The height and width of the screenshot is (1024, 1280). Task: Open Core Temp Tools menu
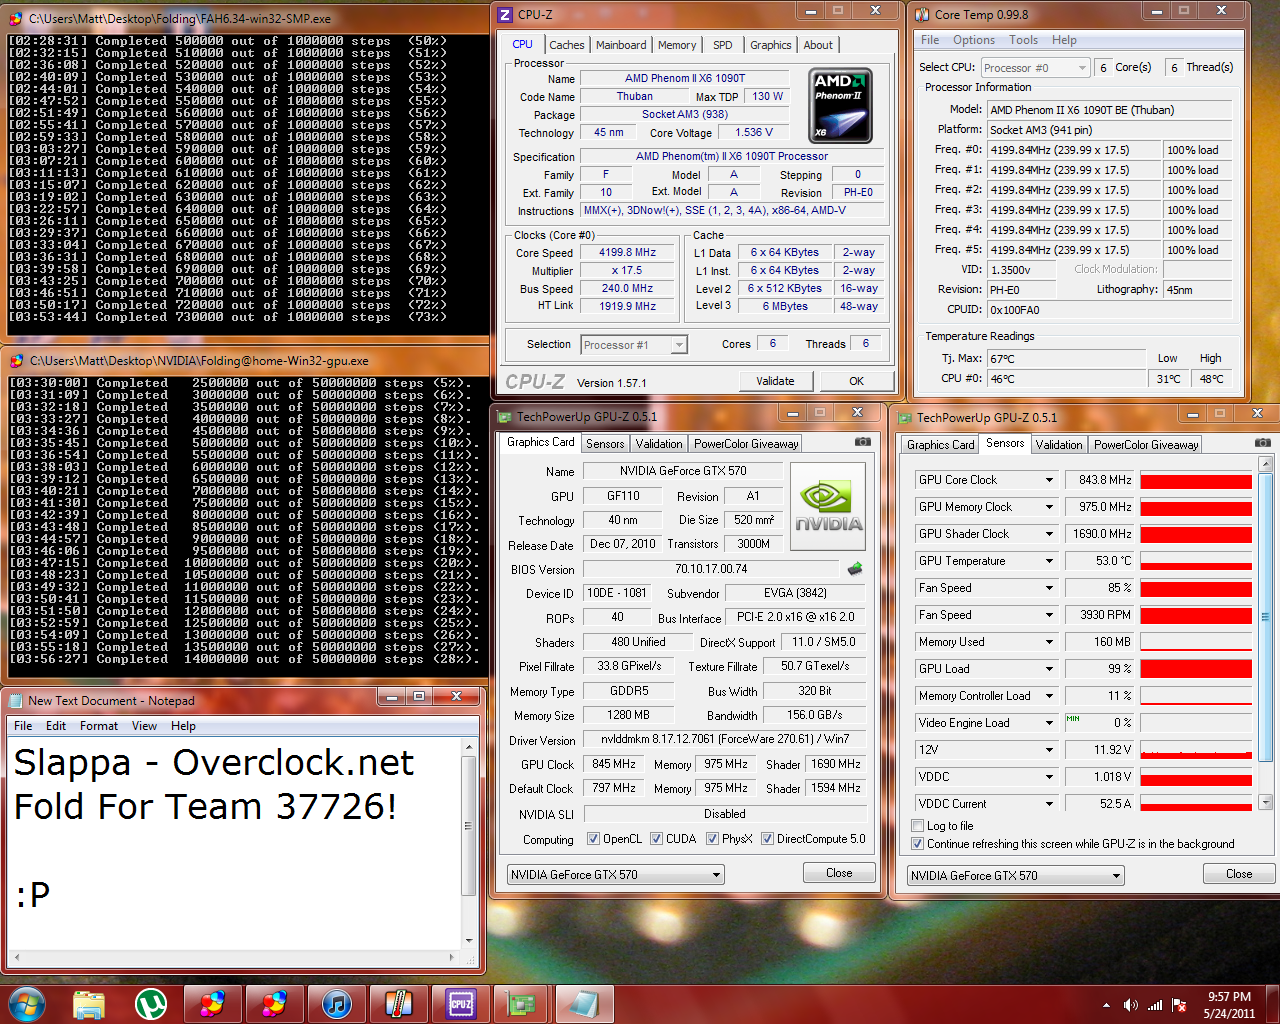1023,40
